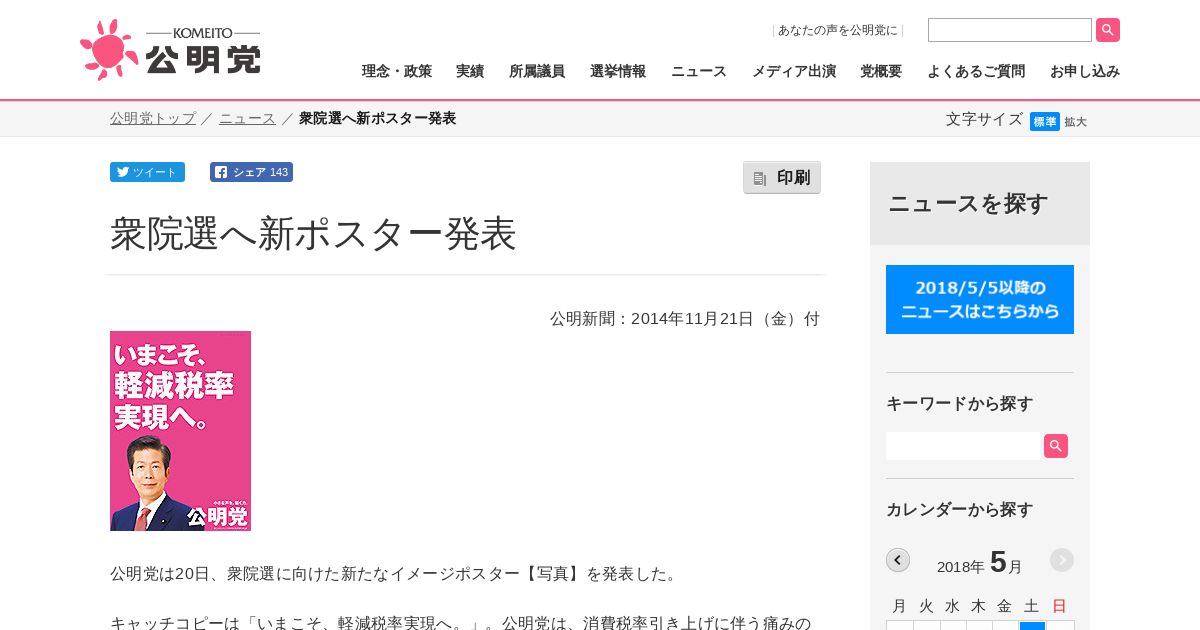Image resolution: width=1200 pixels, height=630 pixels.
Task: Click the Twitter ツイート button
Action: [x=147, y=172]
